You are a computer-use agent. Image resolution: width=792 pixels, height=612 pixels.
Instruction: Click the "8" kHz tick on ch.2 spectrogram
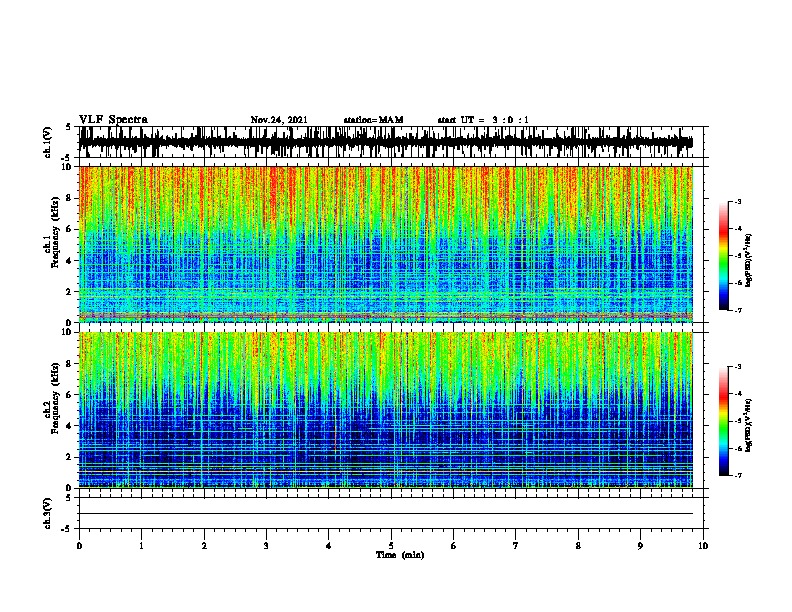(70, 364)
